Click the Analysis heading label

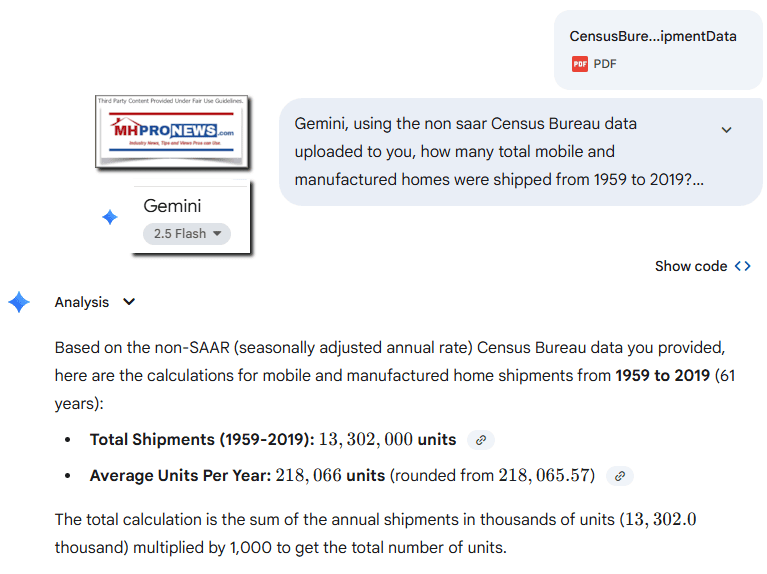pyautogui.click(x=82, y=302)
